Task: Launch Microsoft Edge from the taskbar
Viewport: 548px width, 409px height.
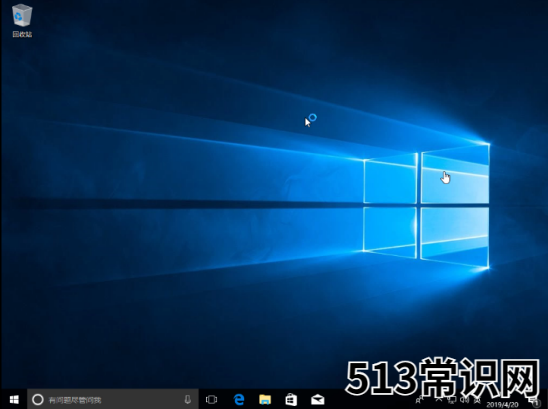Action: tap(239, 399)
